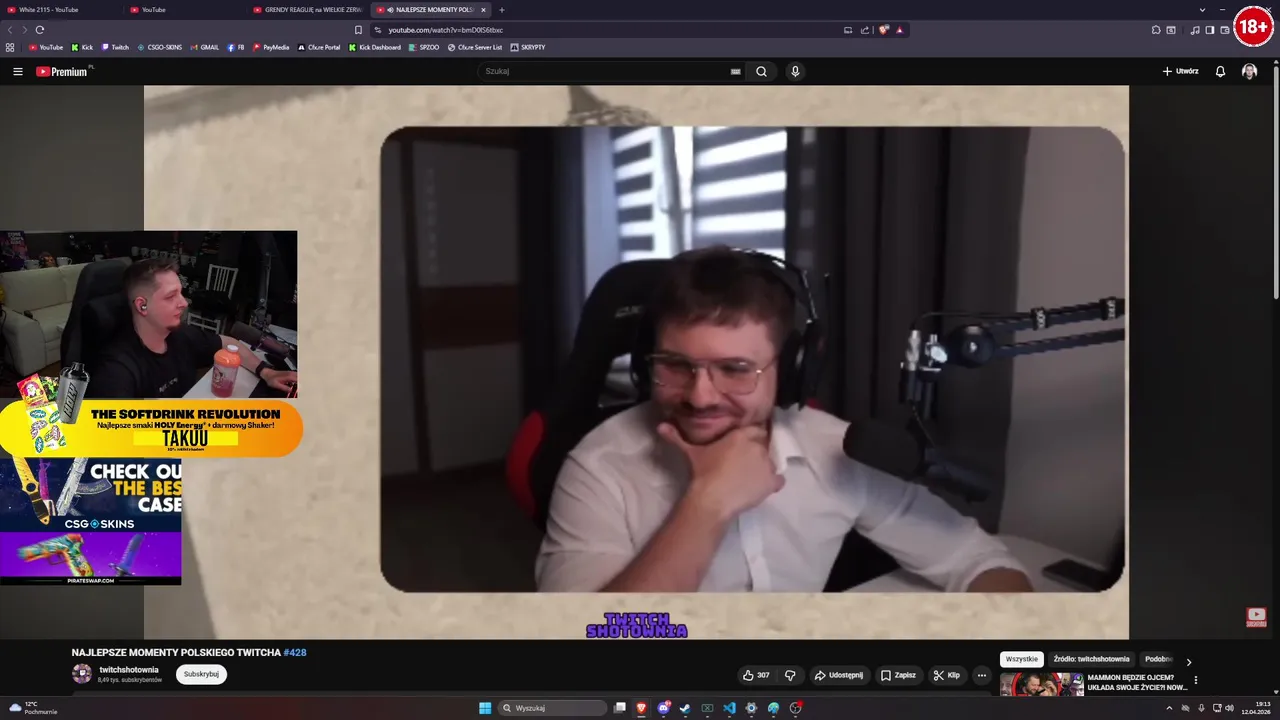Open the twitchshotownia channel name

point(129,670)
